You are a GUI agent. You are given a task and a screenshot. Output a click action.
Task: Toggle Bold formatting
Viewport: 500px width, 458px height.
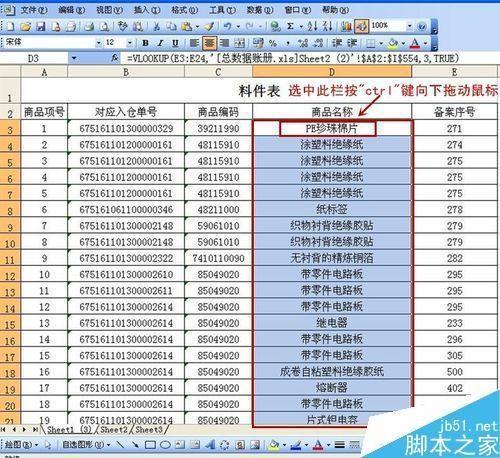[145, 43]
